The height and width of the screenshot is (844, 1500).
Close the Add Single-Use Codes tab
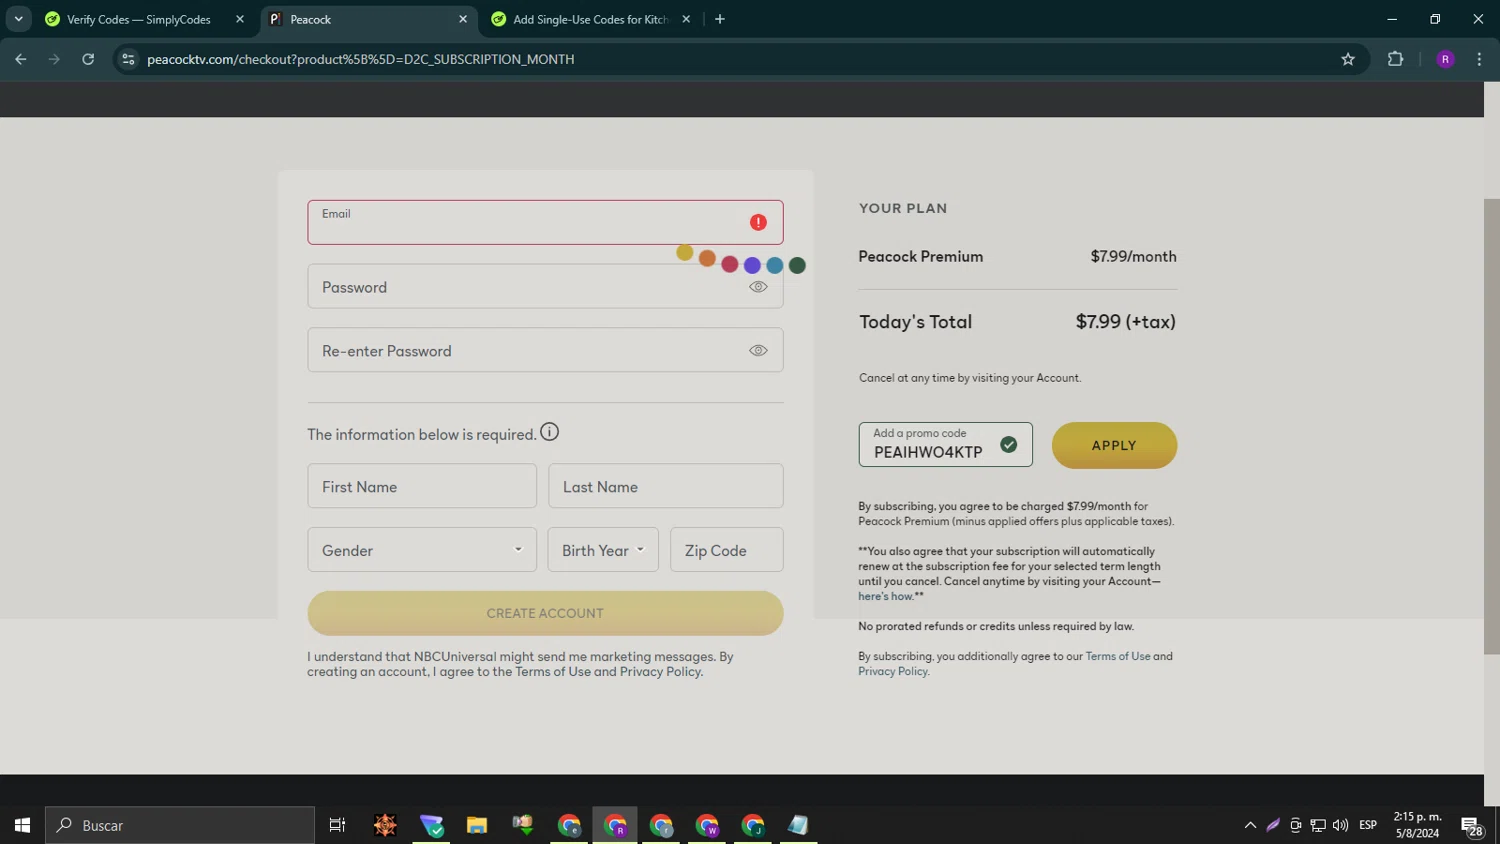tap(686, 19)
